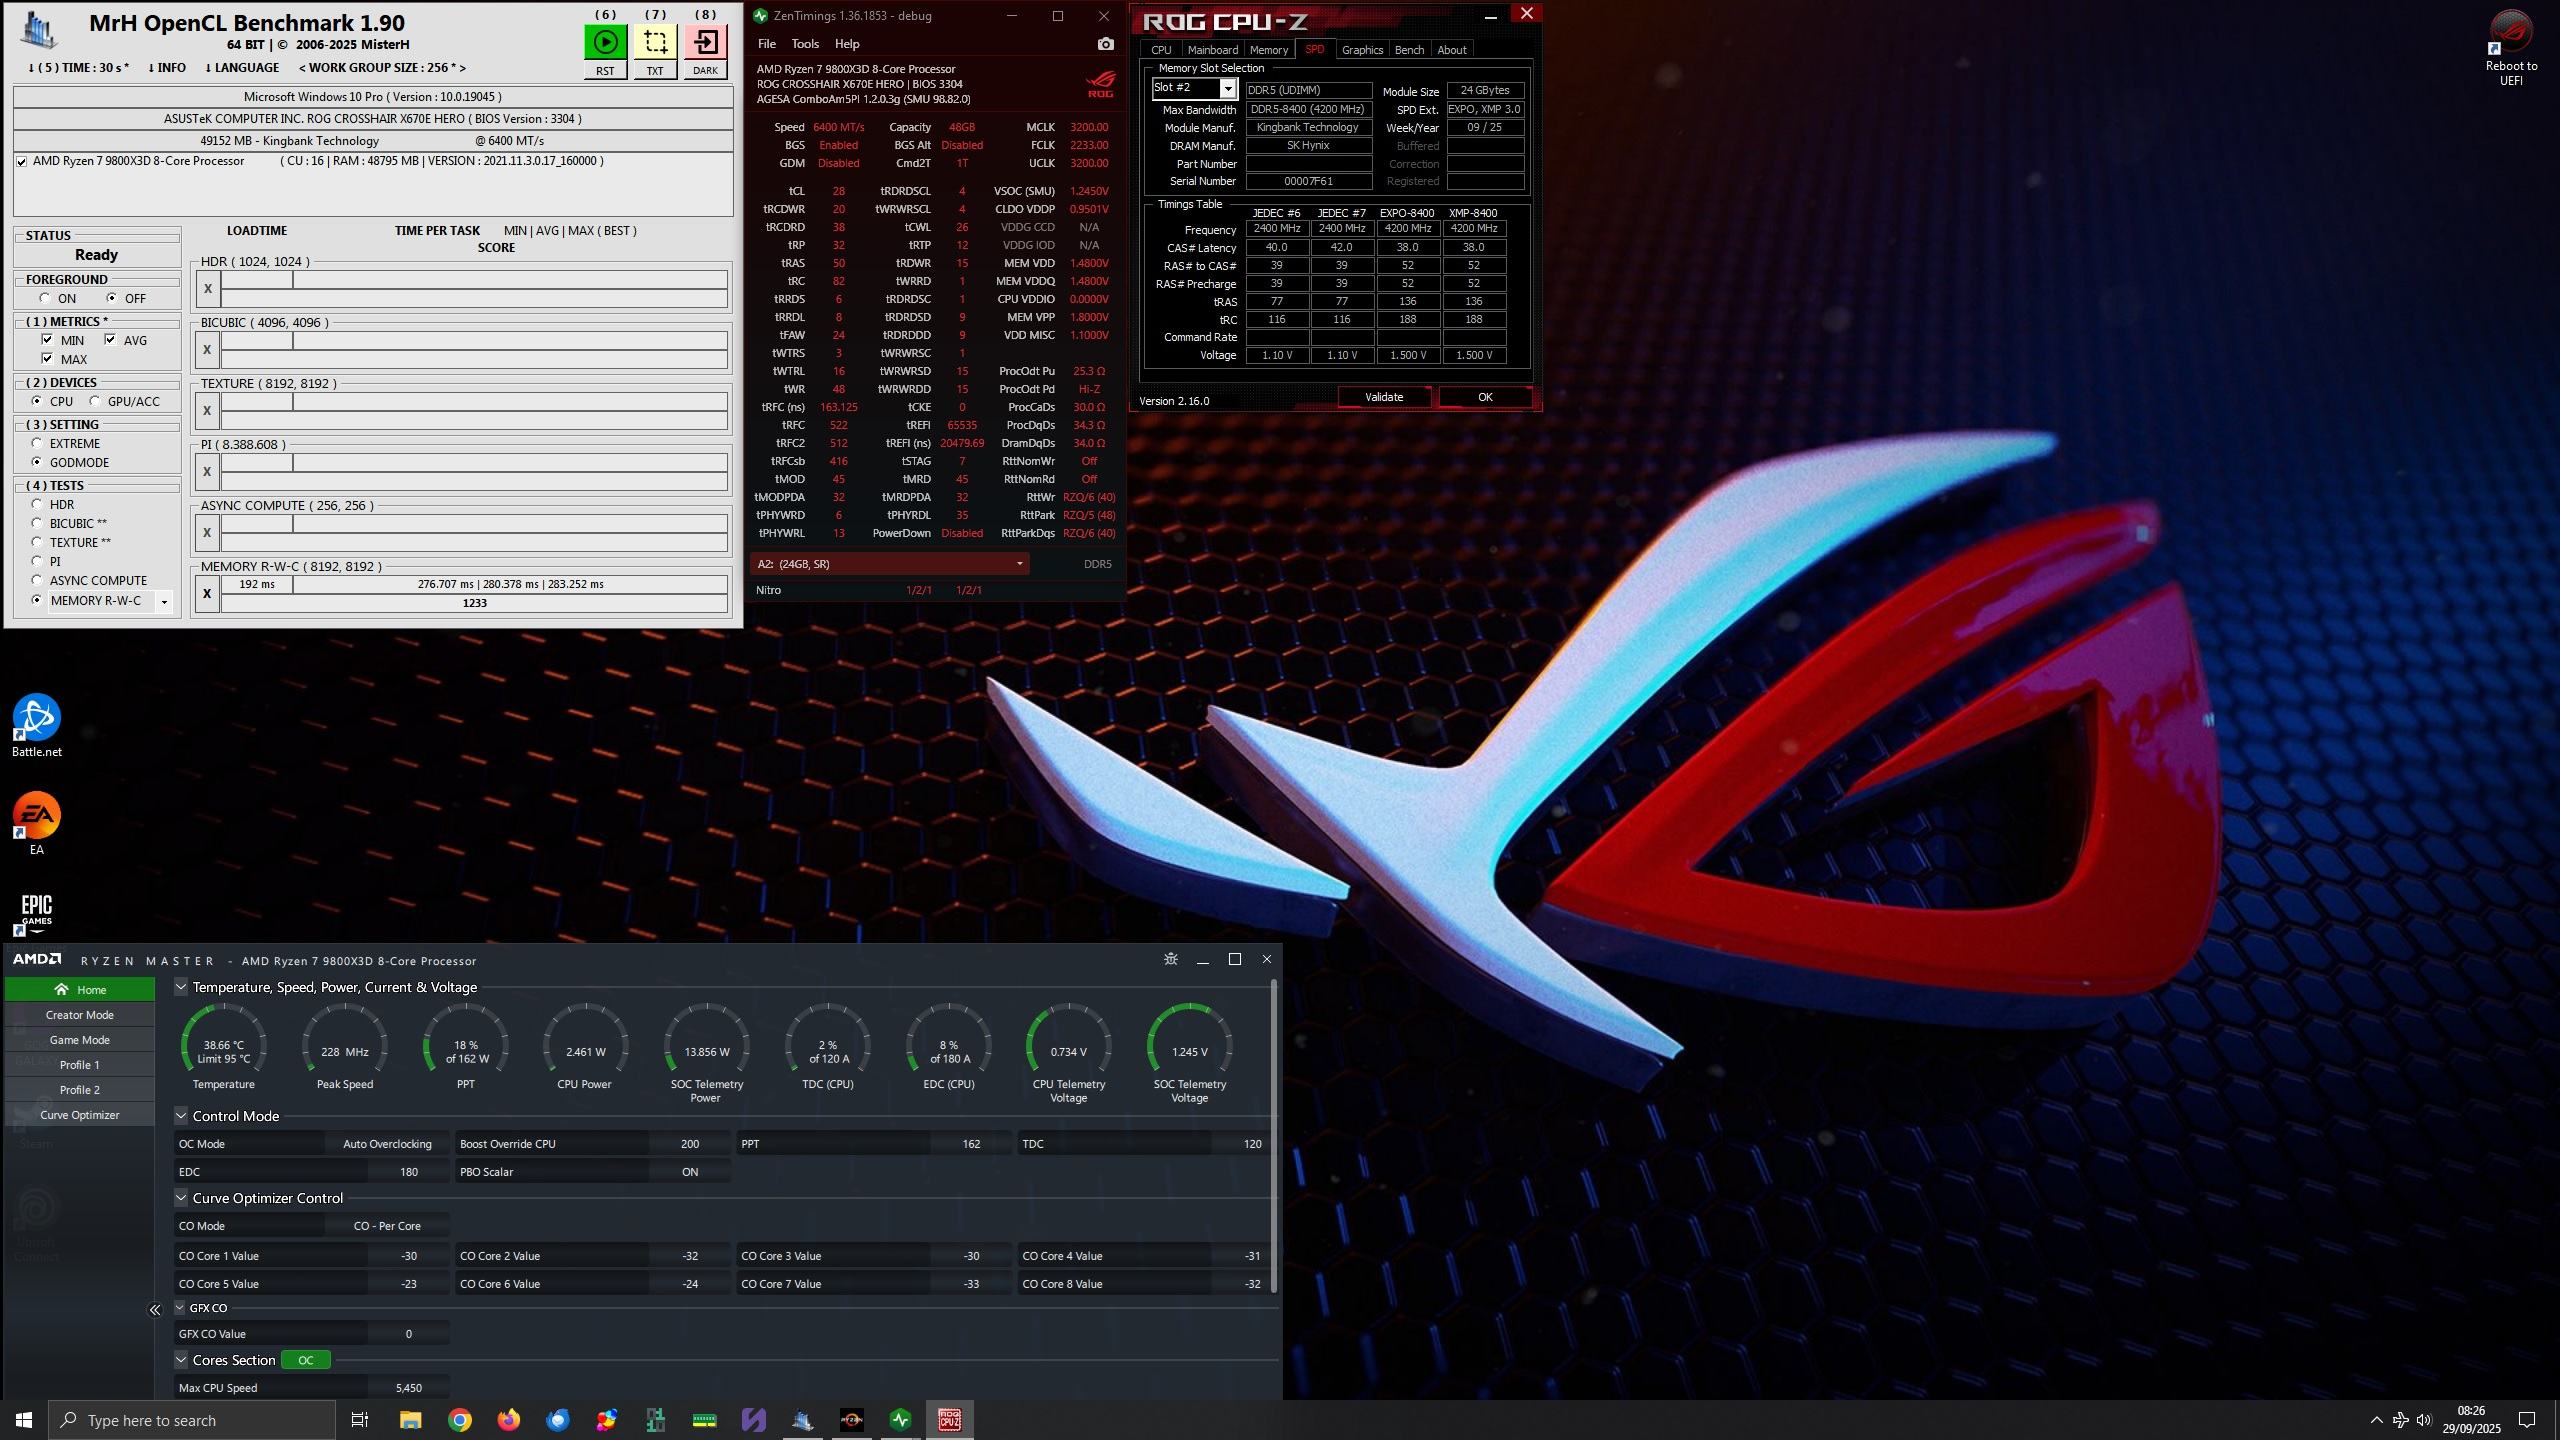Viewport: 2560px width, 1440px height.
Task: Click the DARK mode exit icon
Action: (x=705, y=42)
